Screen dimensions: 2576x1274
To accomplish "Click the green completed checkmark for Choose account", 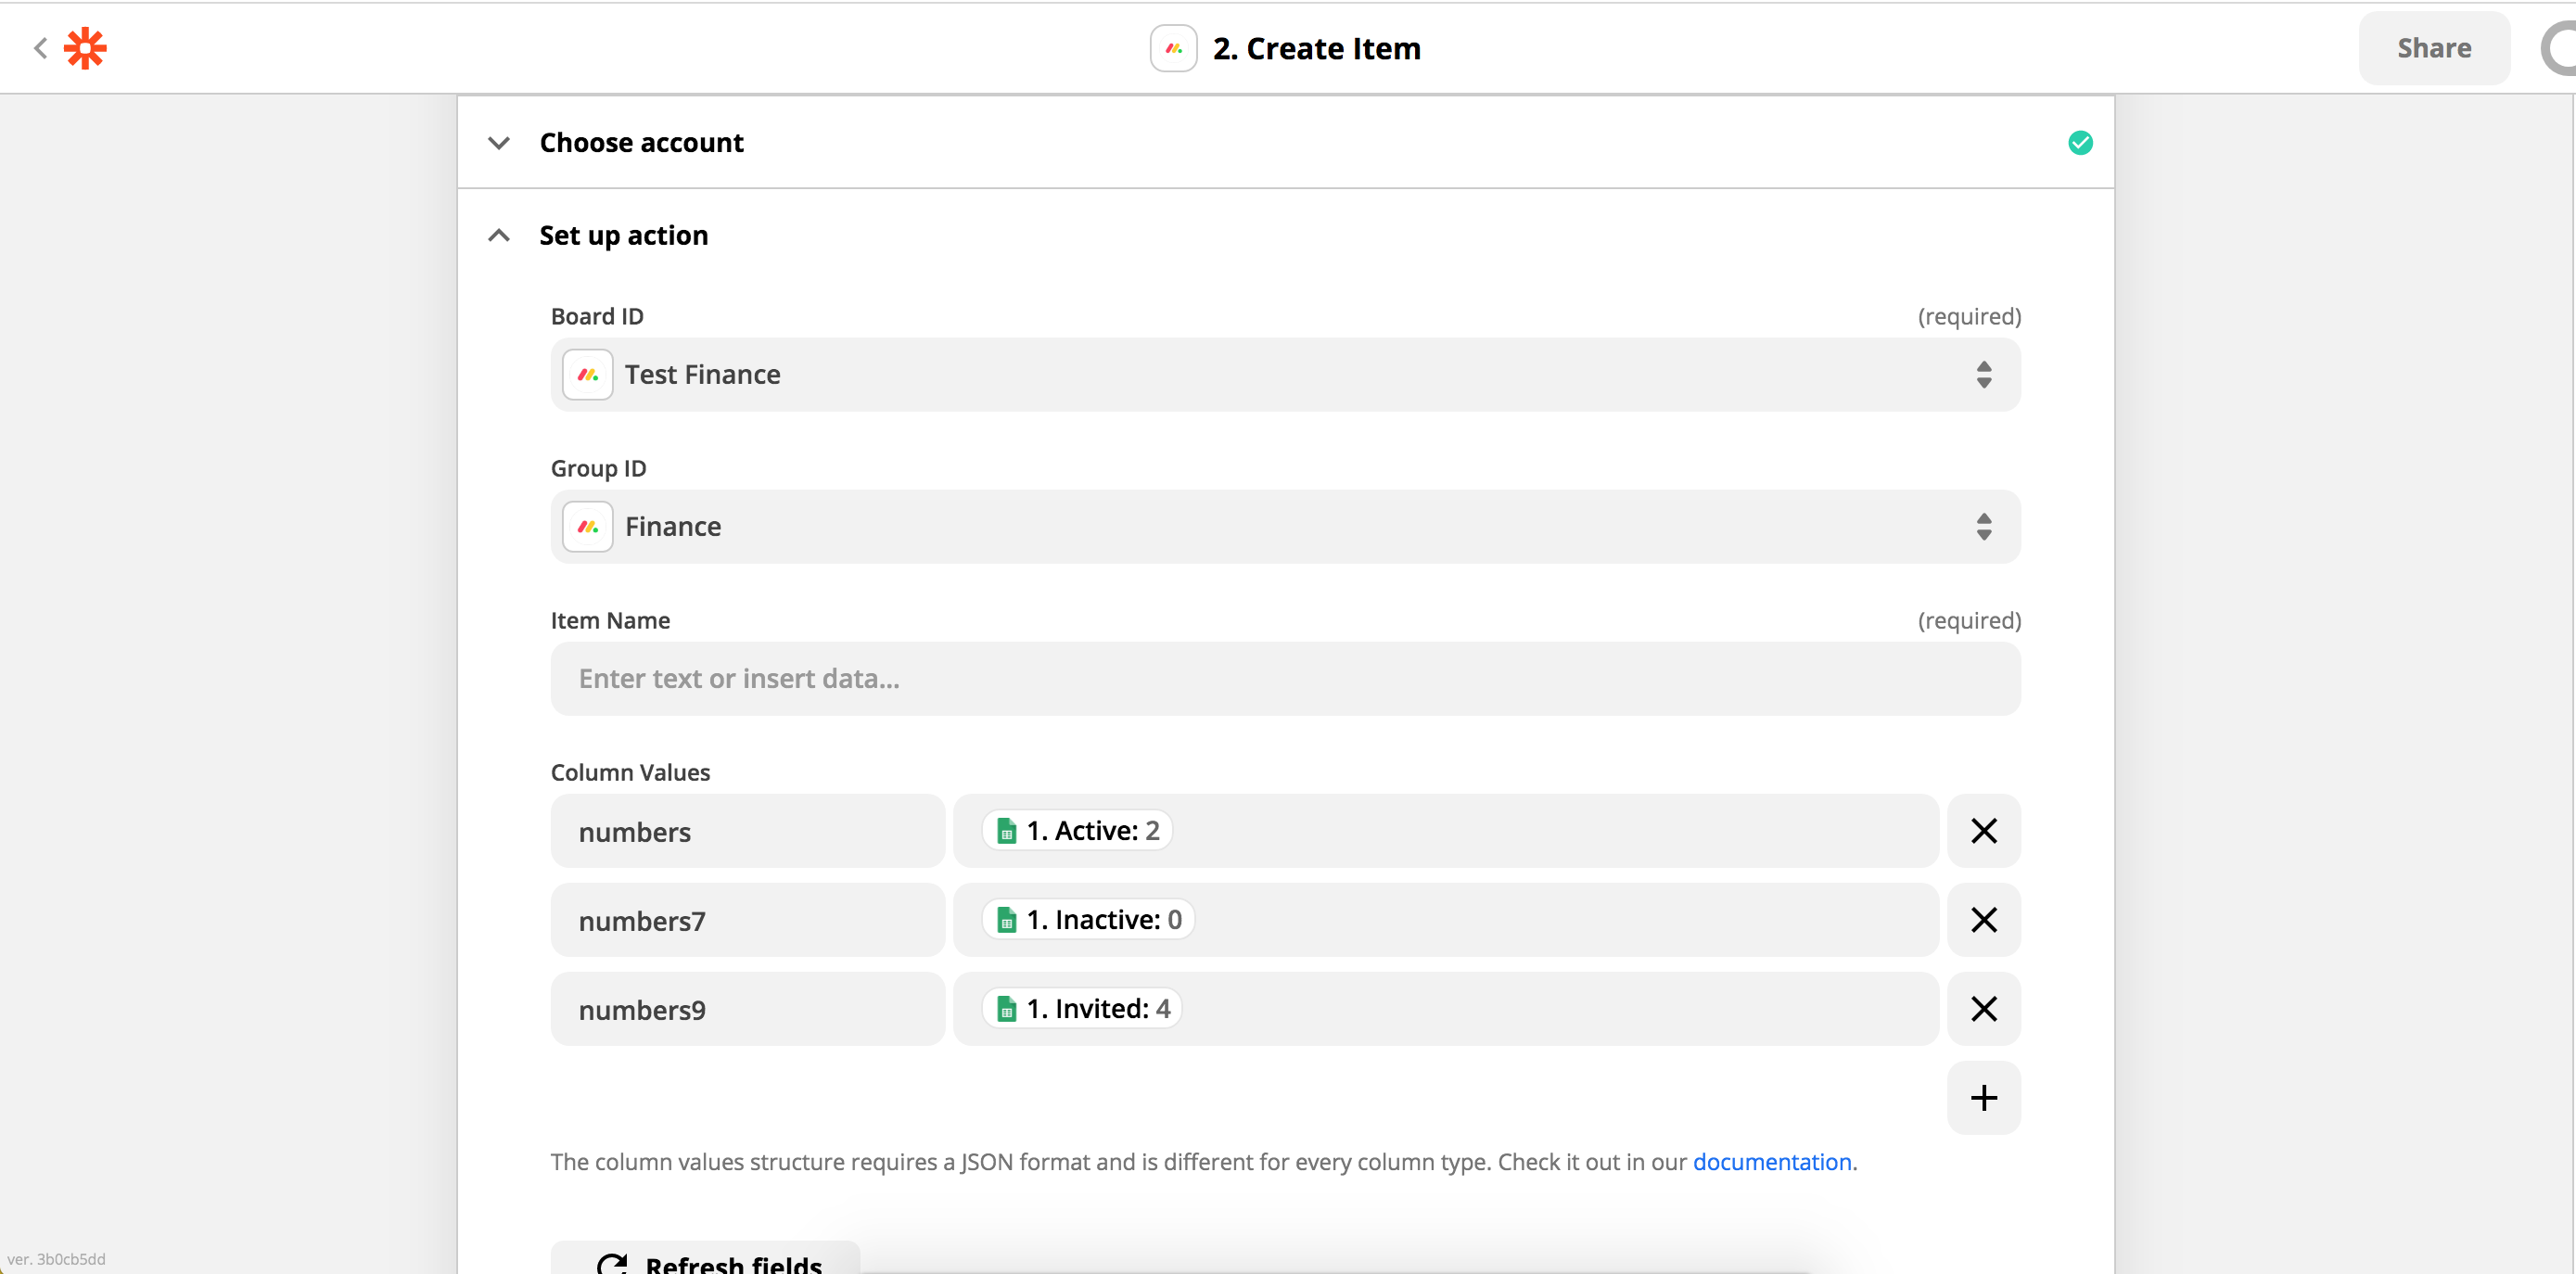I will (x=2080, y=143).
